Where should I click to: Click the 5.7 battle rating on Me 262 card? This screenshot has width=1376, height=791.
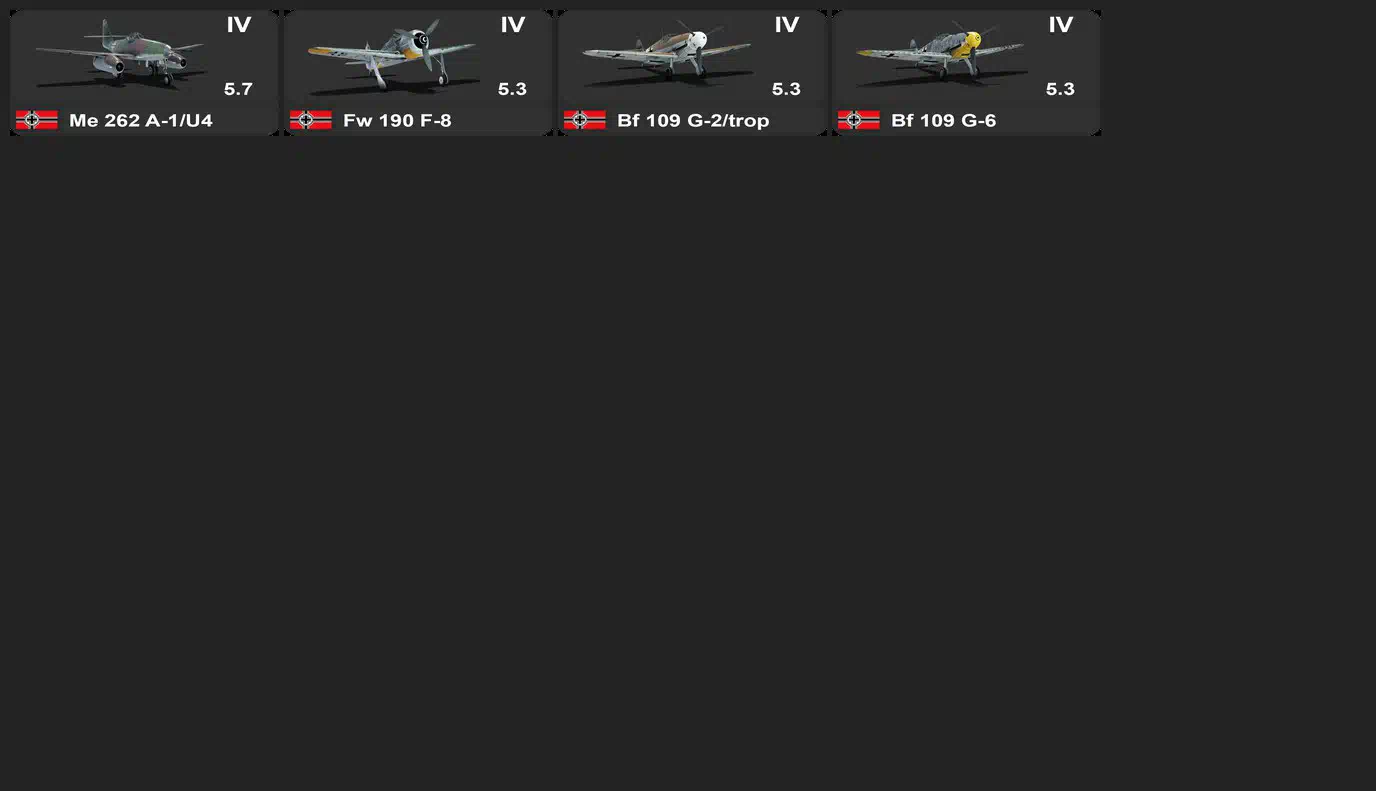click(238, 89)
